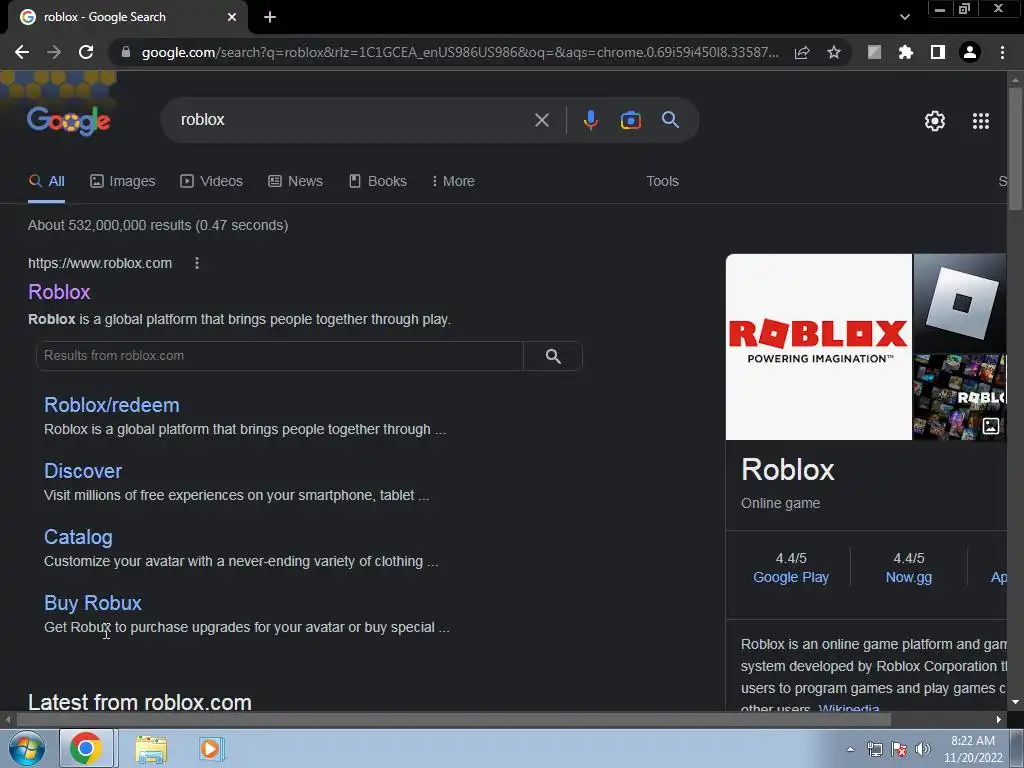1024x768 pixels.
Task: Expand the More search filters
Action: pos(453,182)
